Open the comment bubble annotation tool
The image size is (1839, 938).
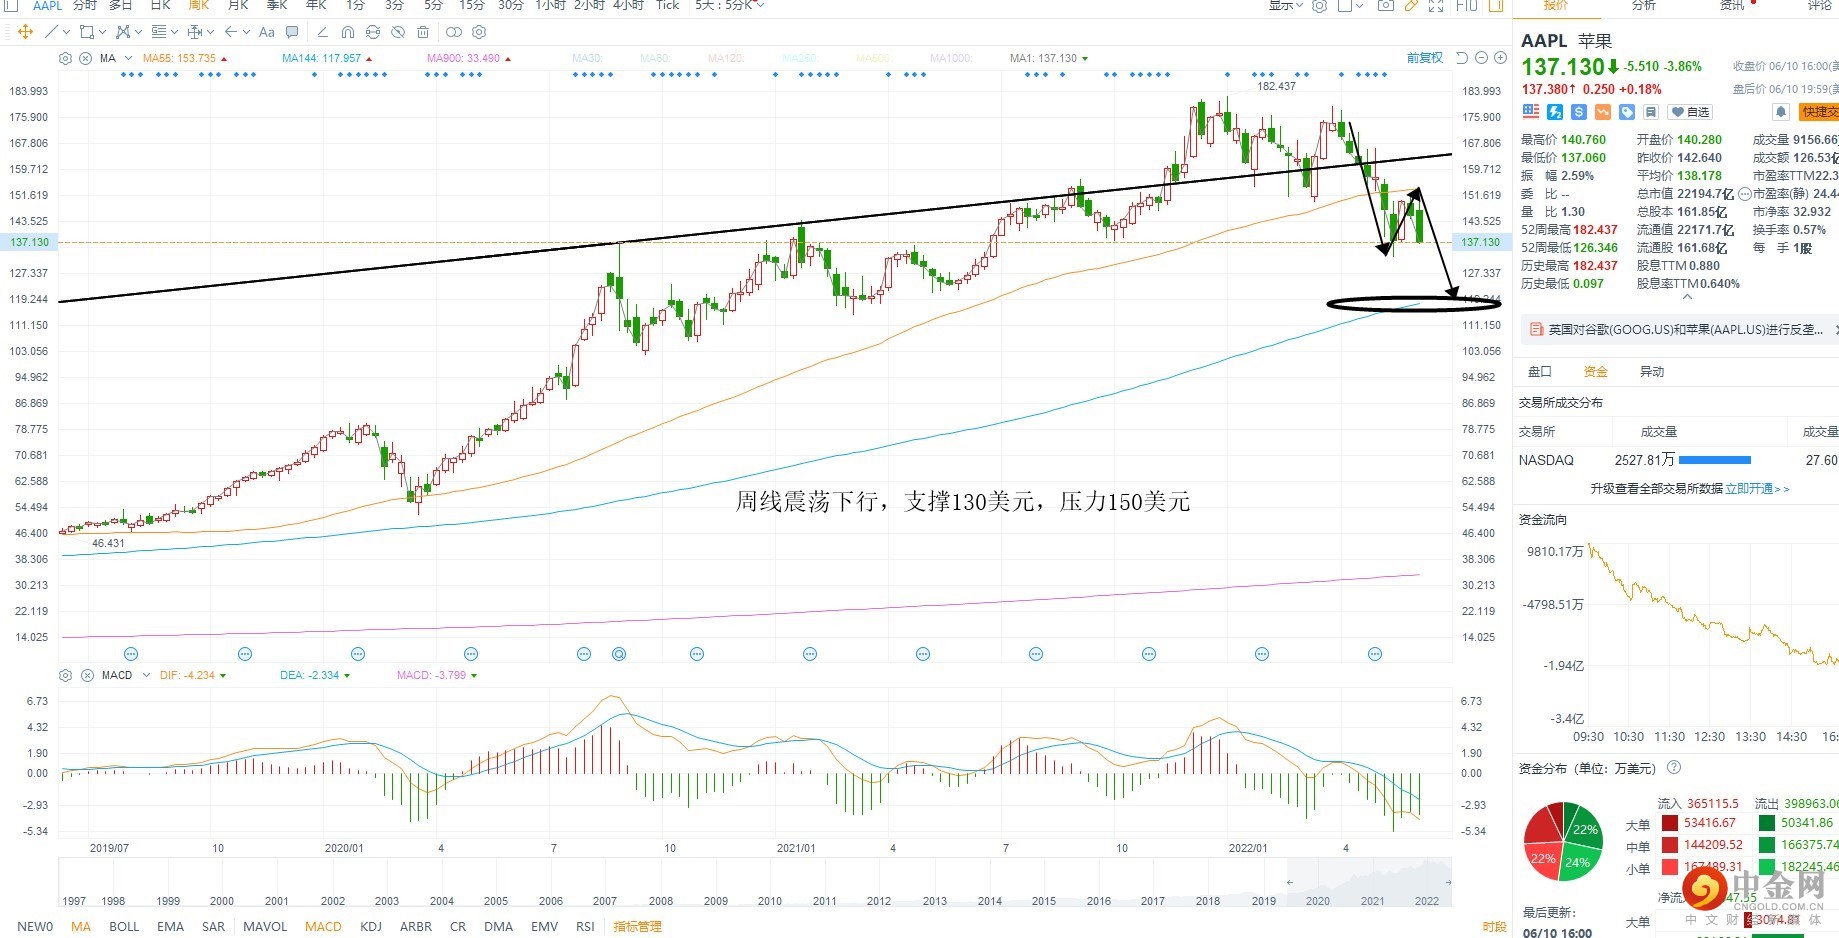tap(292, 32)
